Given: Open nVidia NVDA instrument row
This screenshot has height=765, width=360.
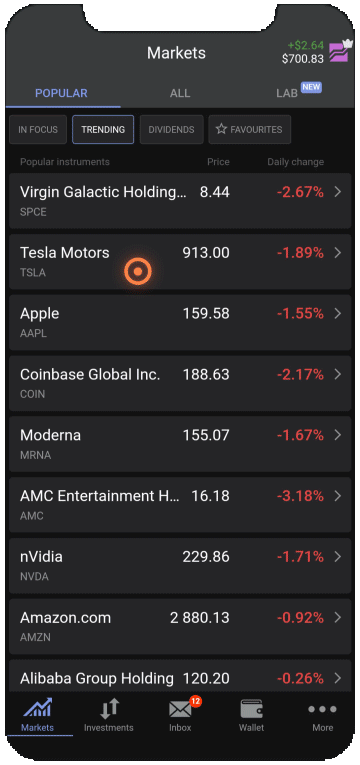Looking at the screenshot, I should (180, 565).
